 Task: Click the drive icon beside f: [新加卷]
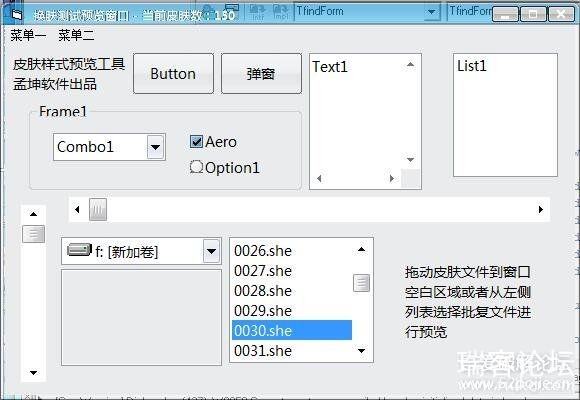(79, 250)
